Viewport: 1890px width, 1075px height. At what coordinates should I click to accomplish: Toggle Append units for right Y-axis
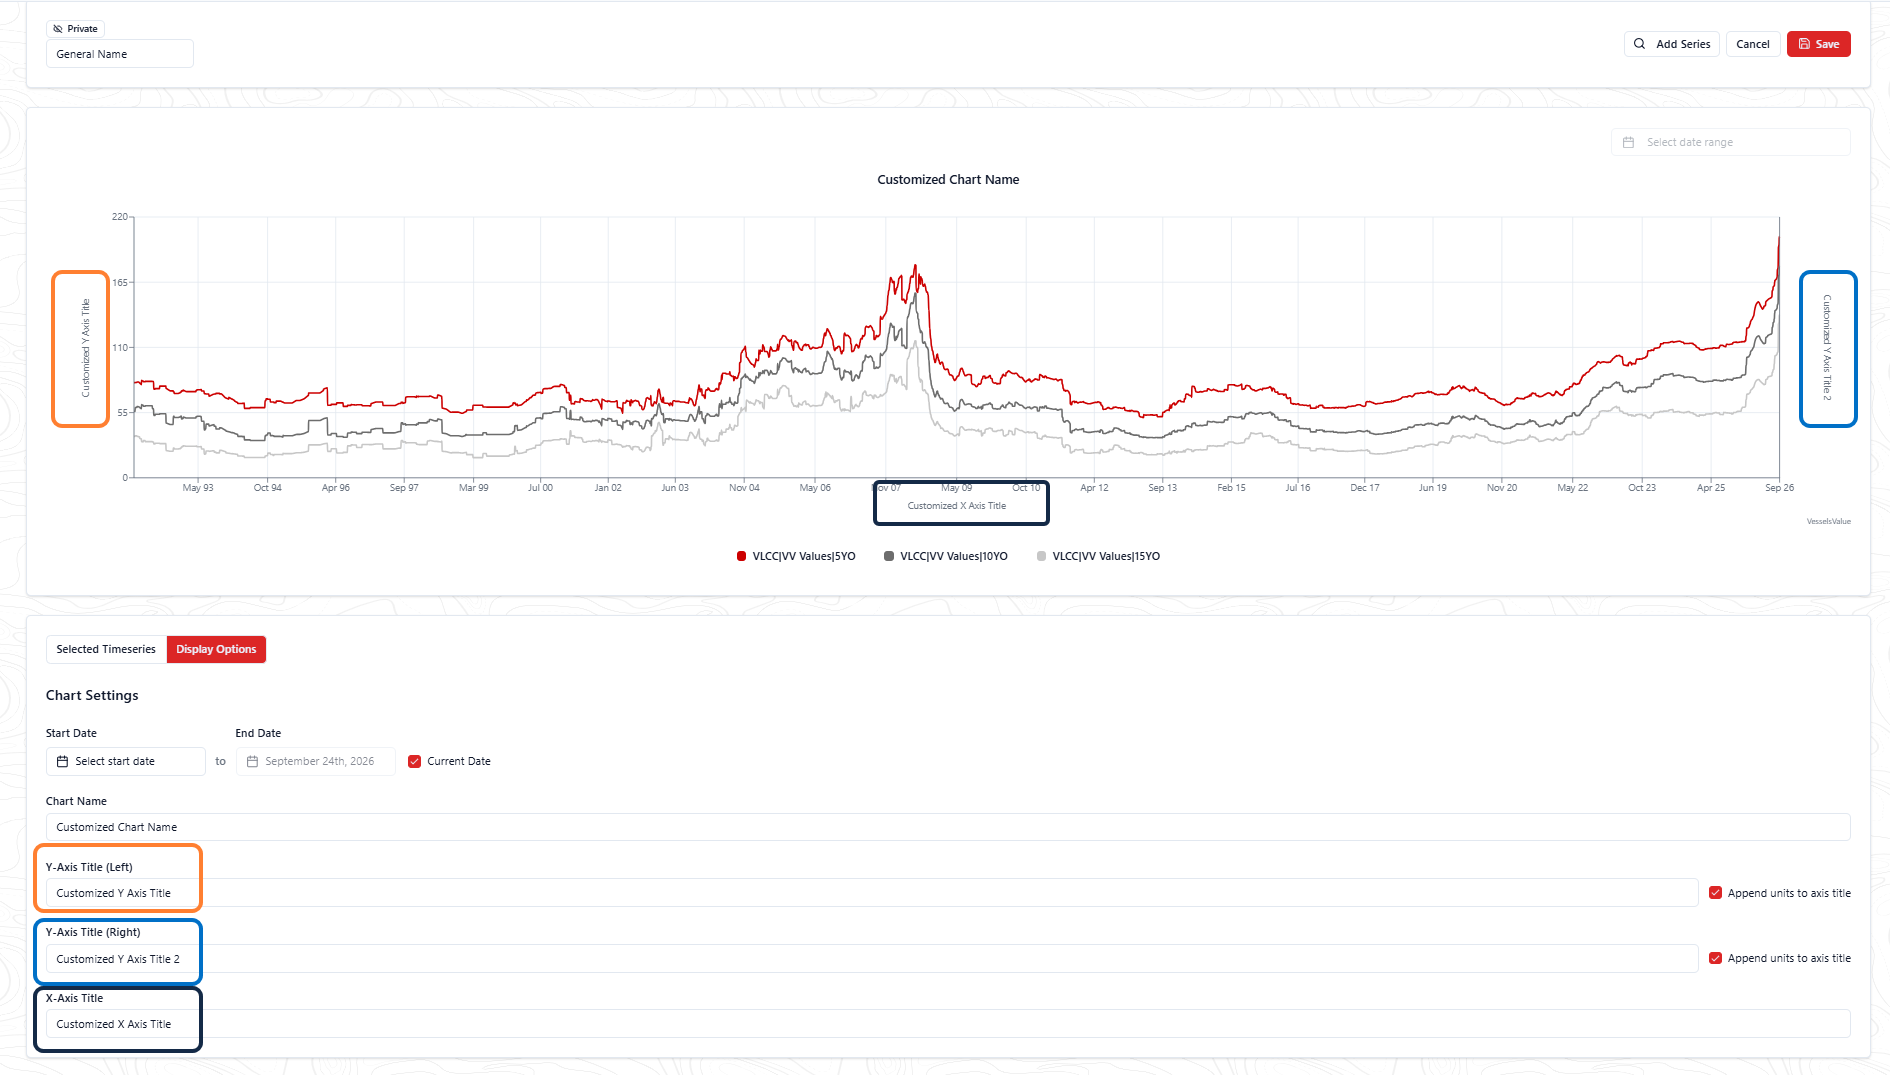point(1716,958)
